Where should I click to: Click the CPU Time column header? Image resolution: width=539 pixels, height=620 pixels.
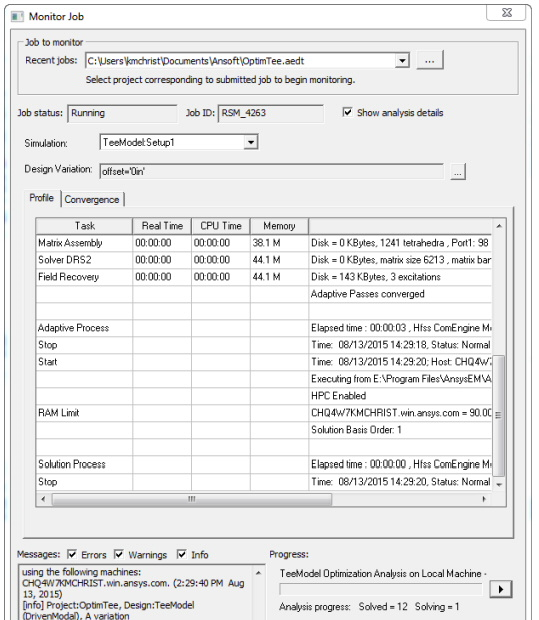pos(221,226)
